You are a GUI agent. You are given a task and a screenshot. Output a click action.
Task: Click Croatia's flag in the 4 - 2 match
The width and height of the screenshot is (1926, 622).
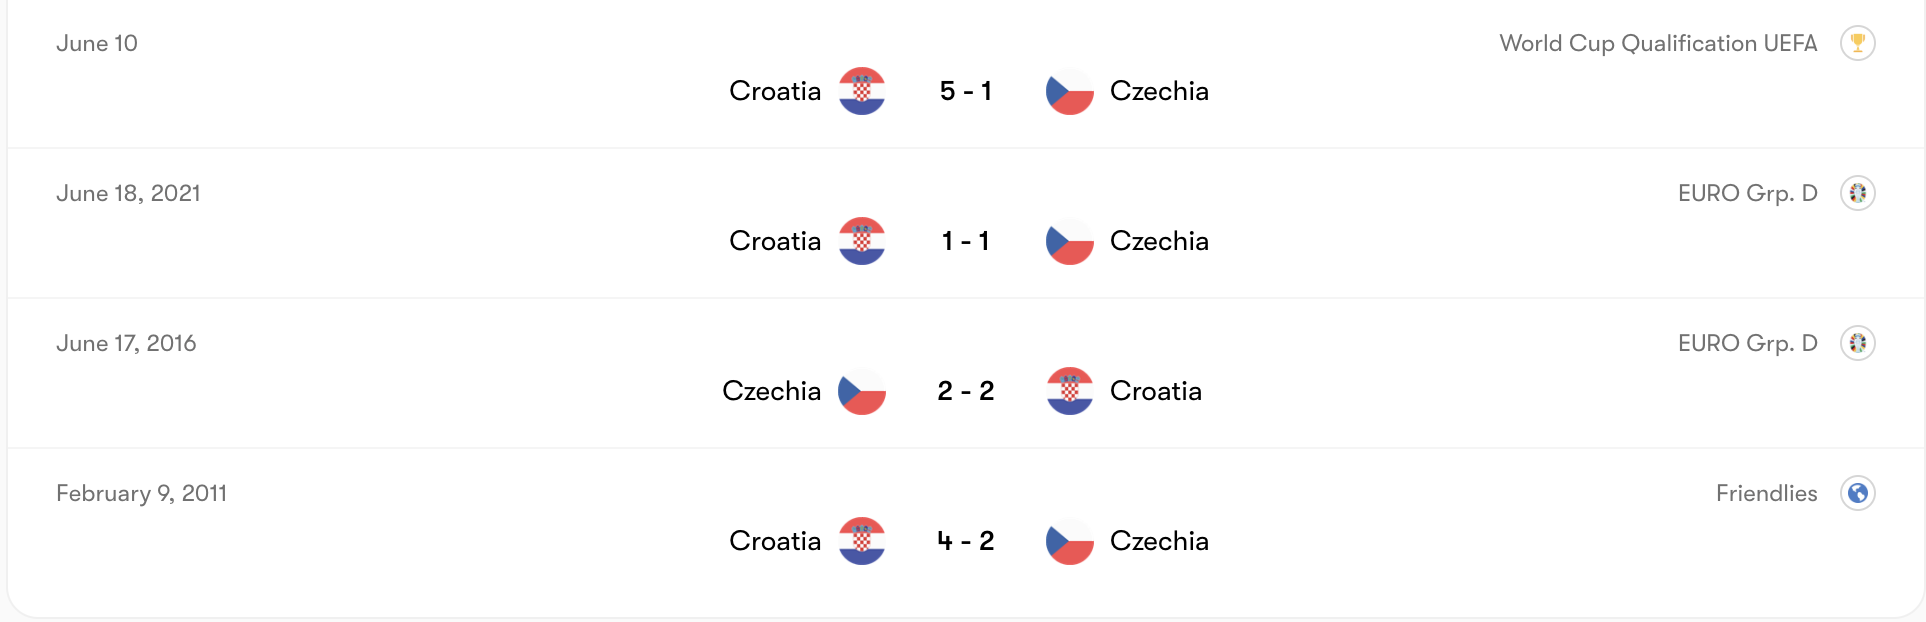point(861,541)
